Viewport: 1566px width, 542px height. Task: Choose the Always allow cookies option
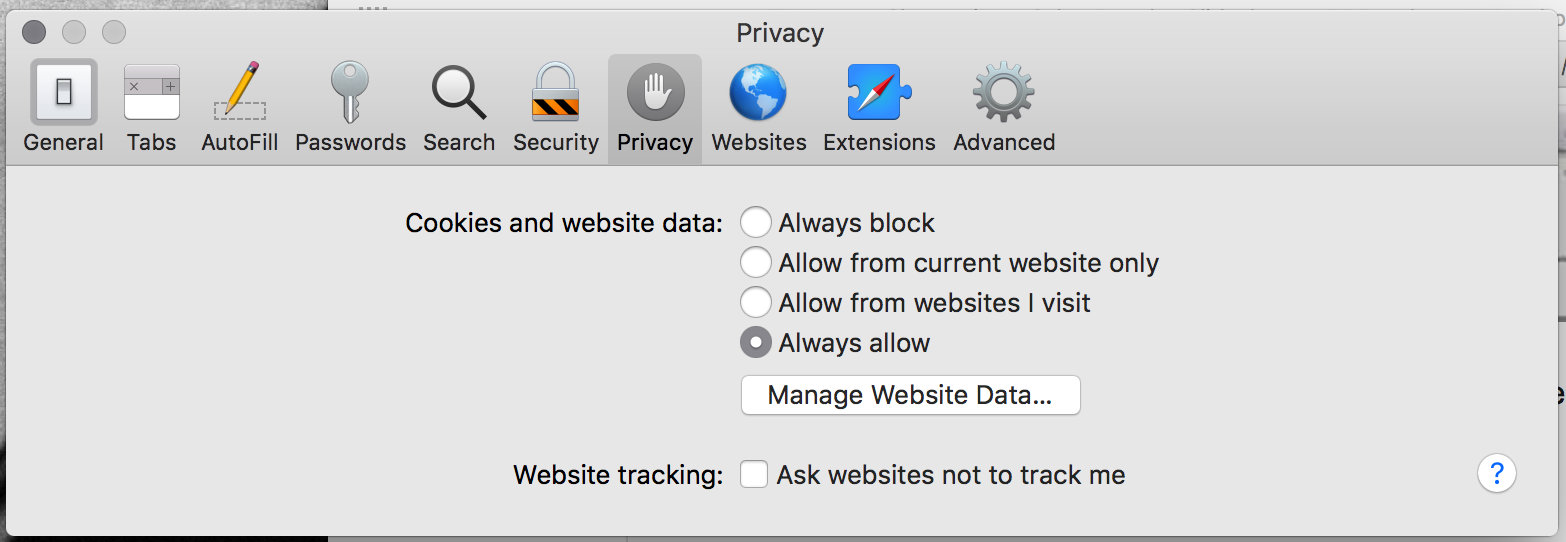[756, 343]
